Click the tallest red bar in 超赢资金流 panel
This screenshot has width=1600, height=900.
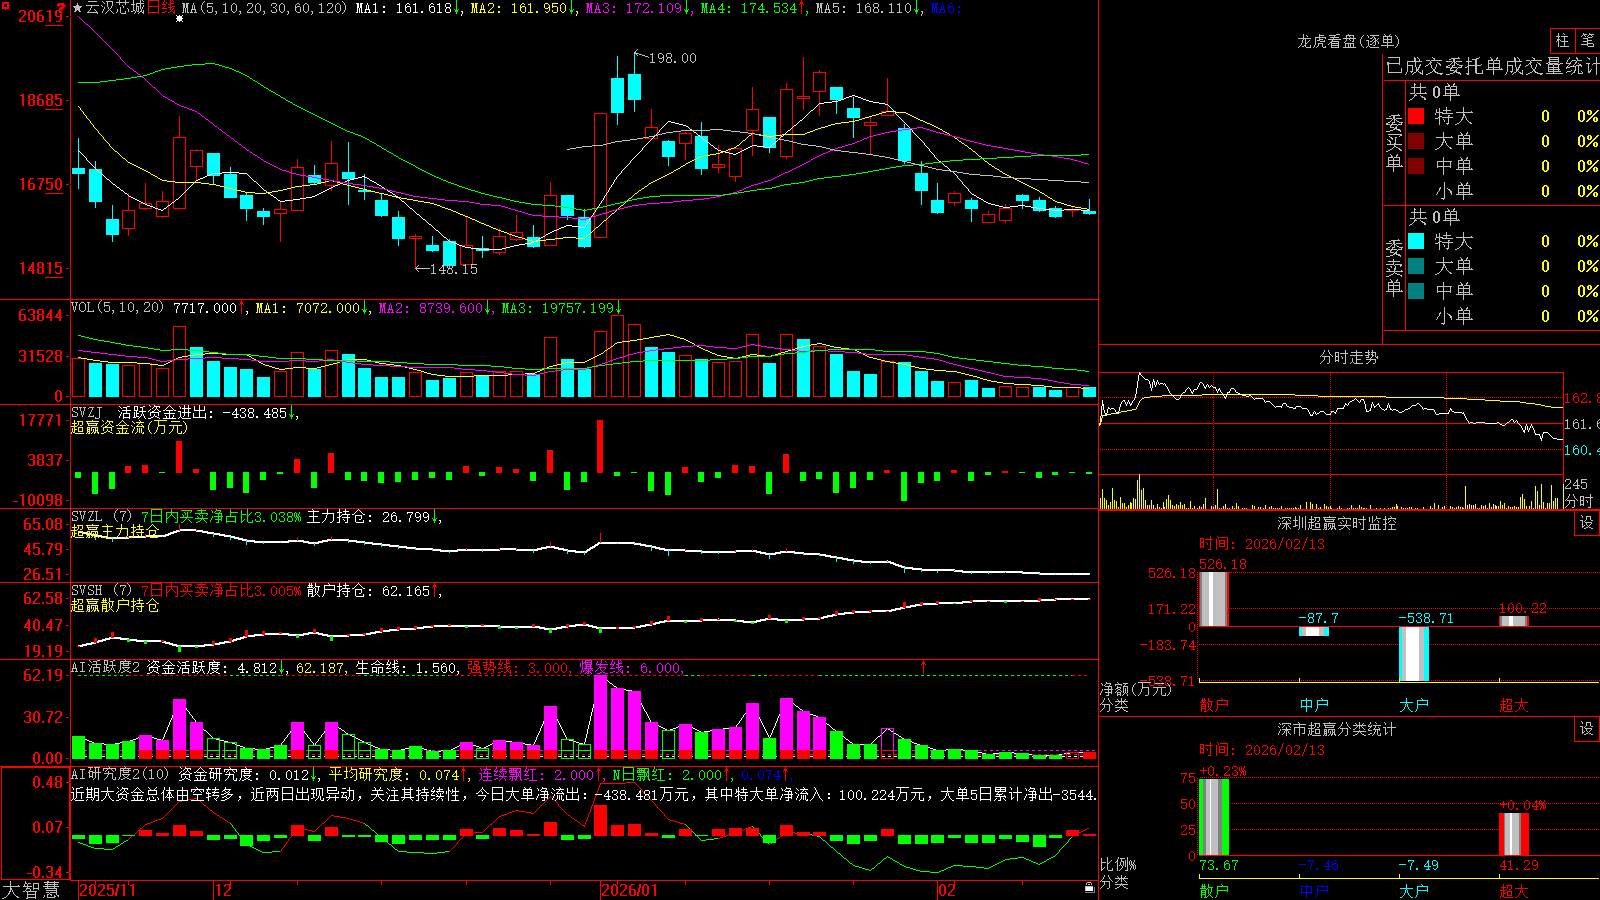[600, 446]
